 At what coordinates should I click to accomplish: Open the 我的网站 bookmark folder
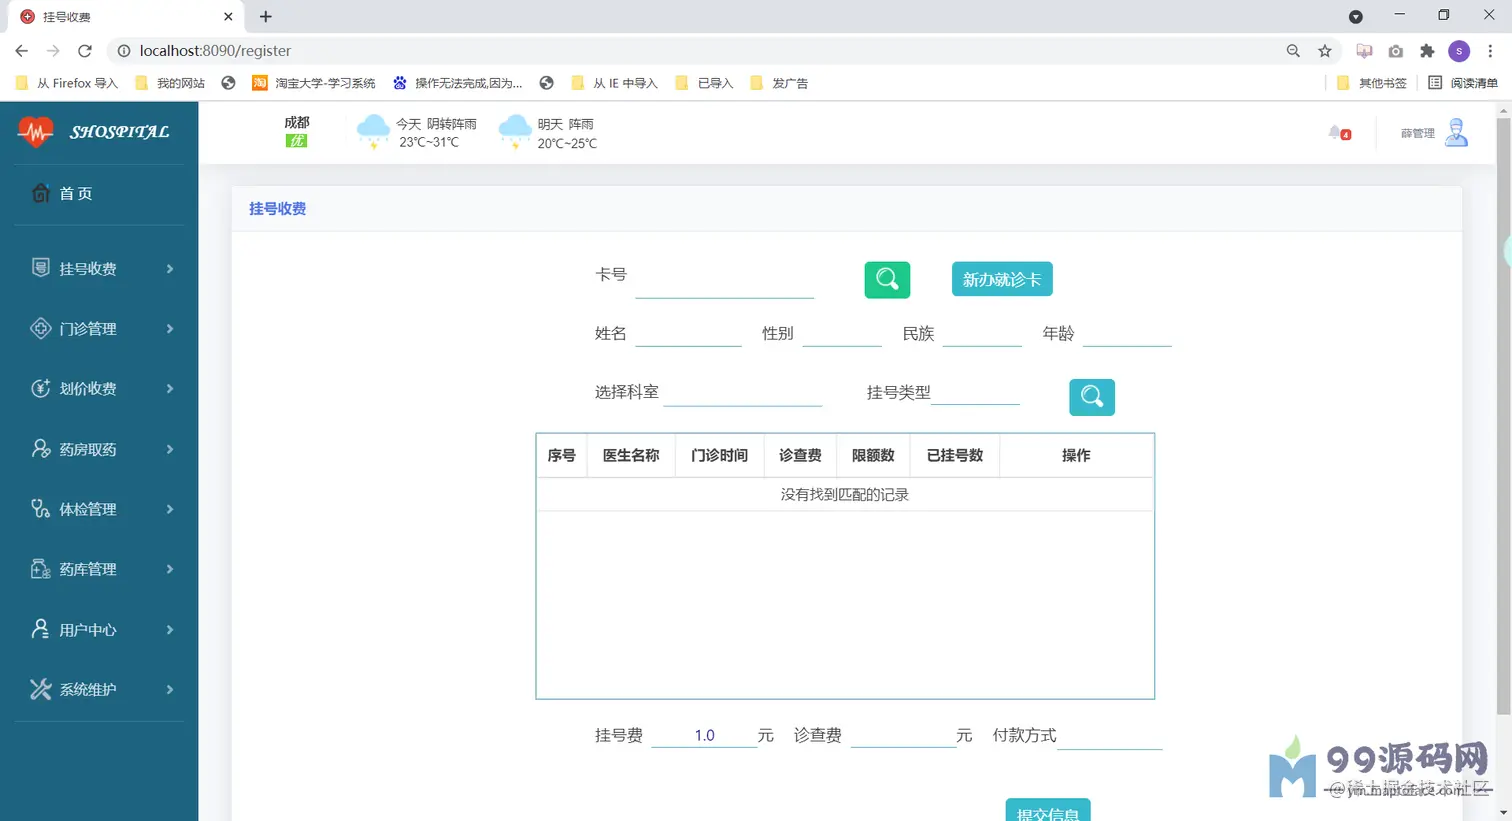[x=170, y=83]
